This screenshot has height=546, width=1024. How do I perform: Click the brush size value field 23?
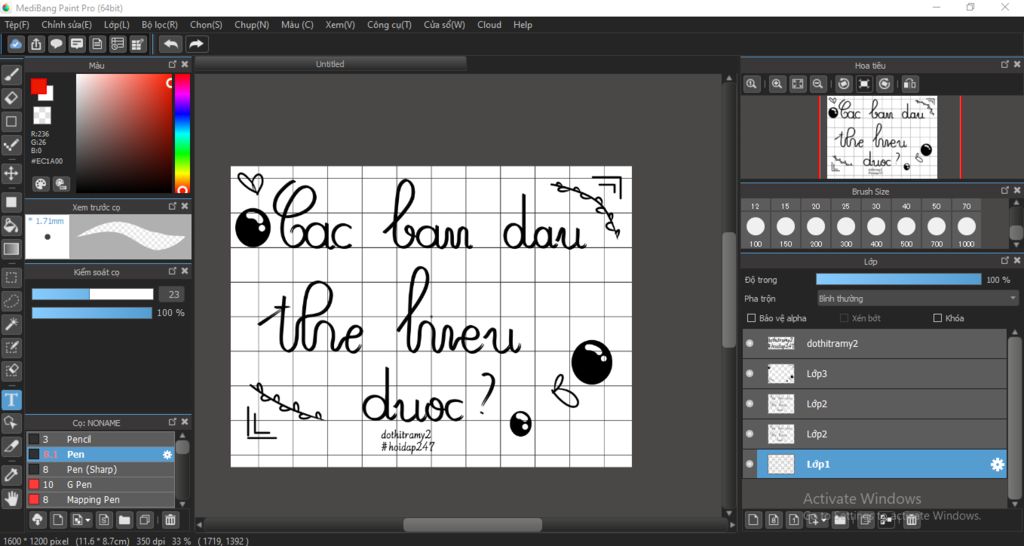coord(173,295)
